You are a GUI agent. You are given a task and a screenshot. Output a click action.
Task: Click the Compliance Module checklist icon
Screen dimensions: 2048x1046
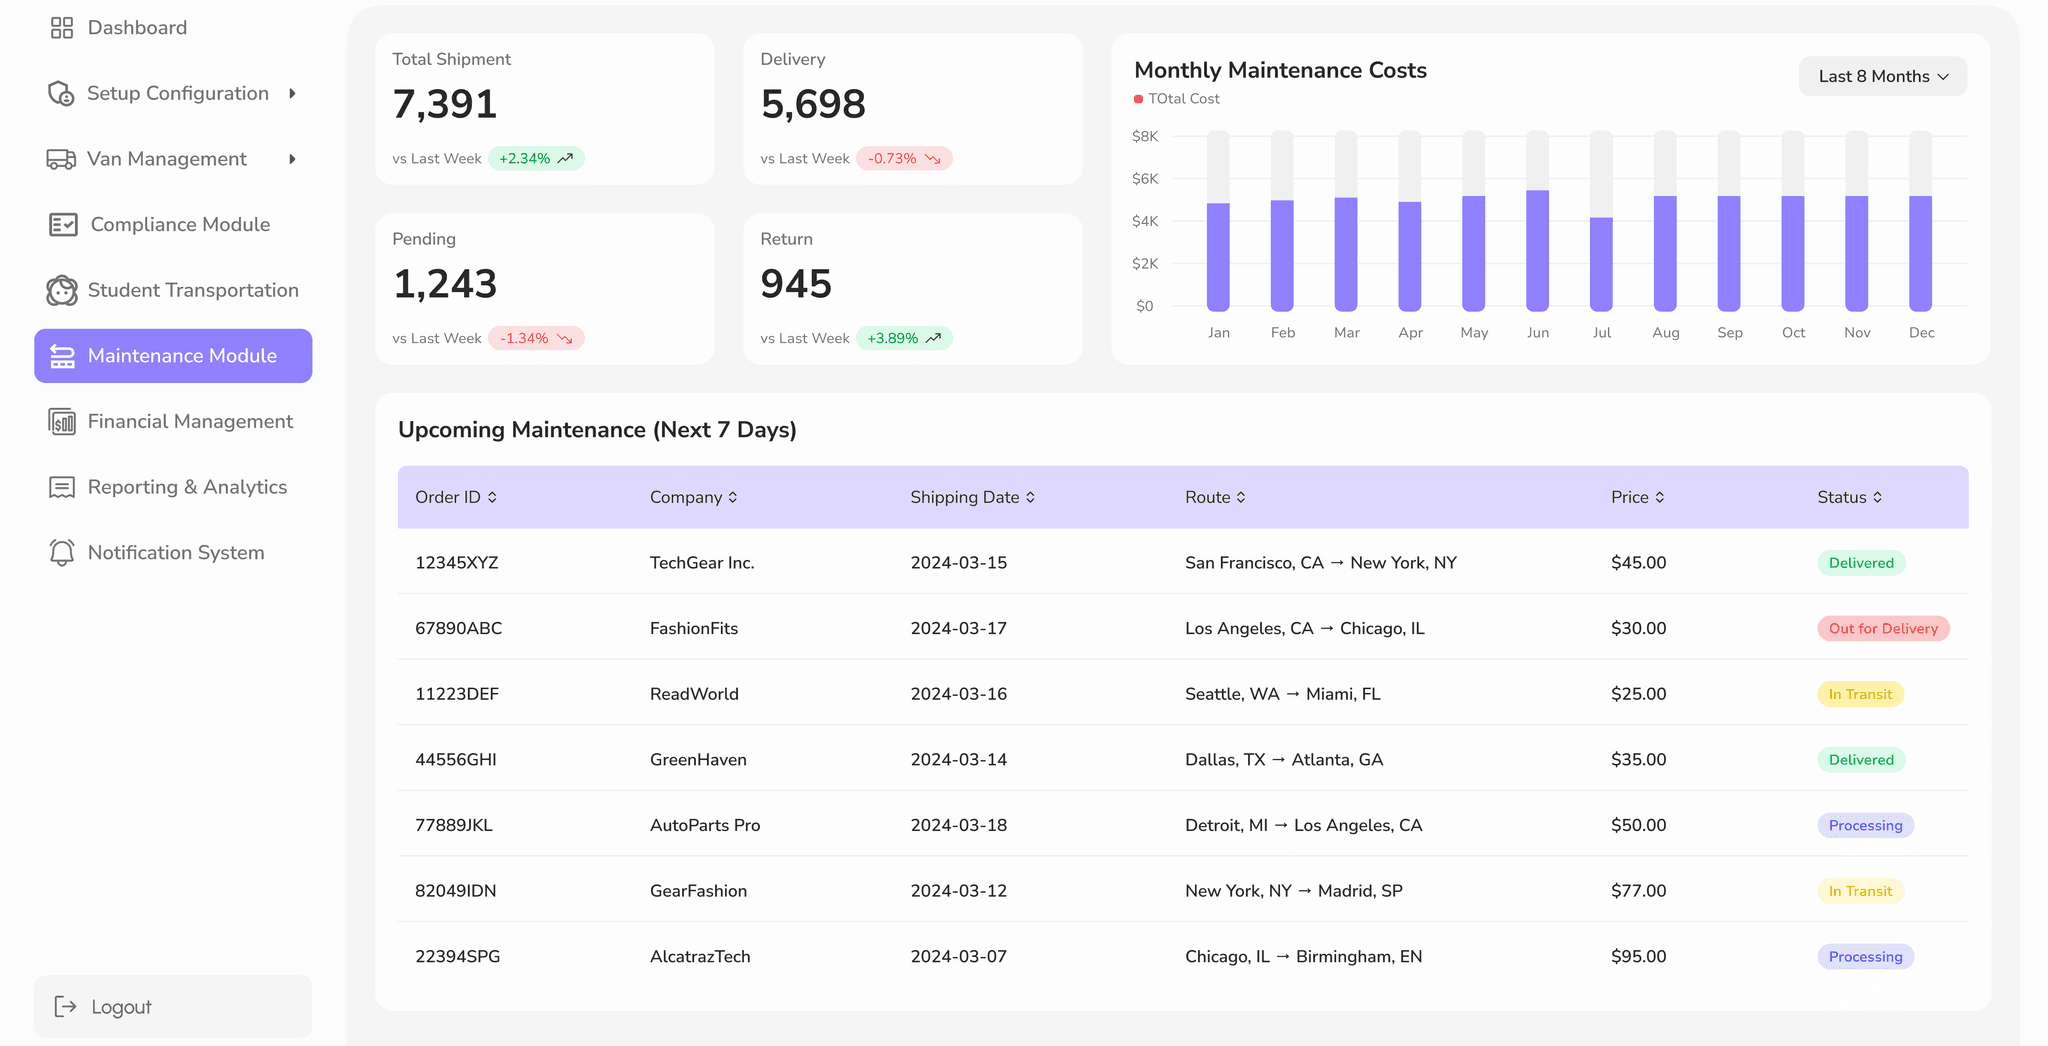(x=63, y=225)
